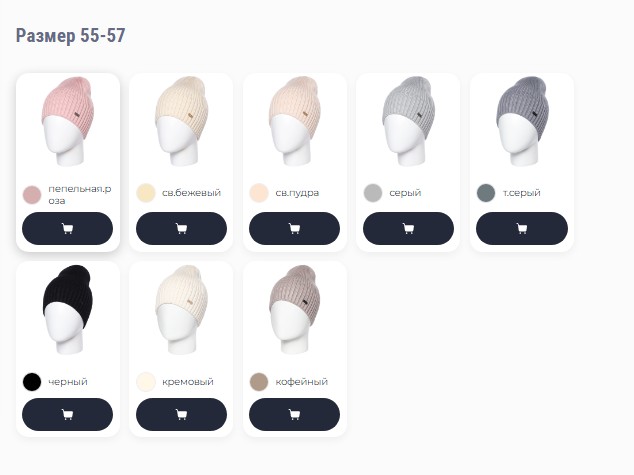
Task: Add т.серый hat to cart
Action: coord(522,228)
